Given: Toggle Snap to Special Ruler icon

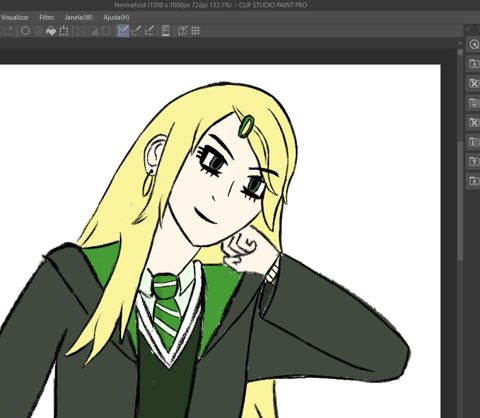Looking at the screenshot, I should click(x=136, y=31).
